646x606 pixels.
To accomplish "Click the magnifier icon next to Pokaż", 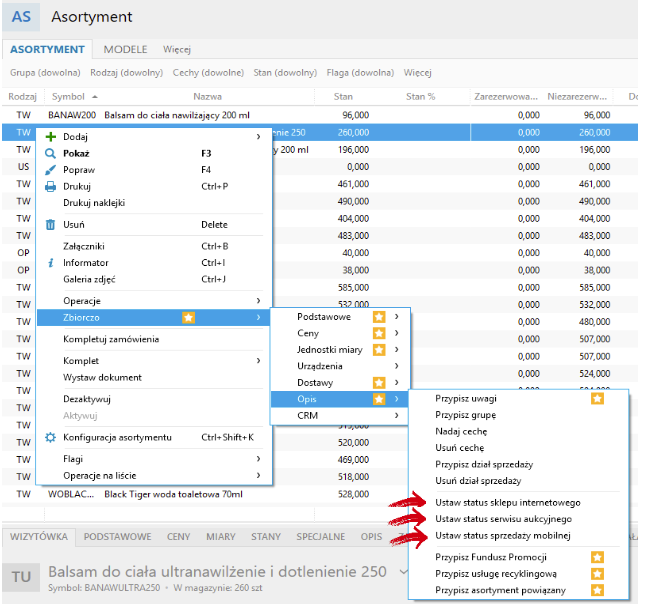I will pyautogui.click(x=50, y=154).
